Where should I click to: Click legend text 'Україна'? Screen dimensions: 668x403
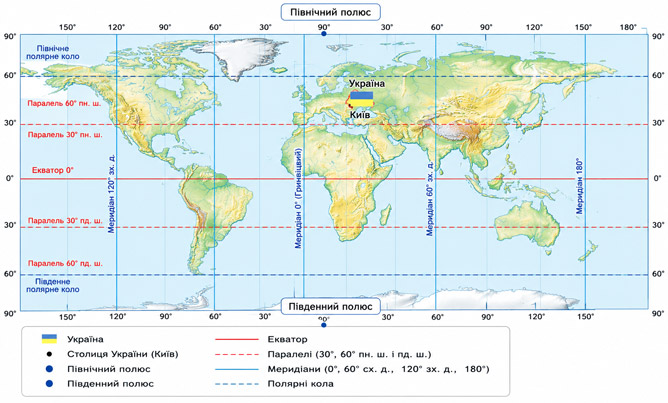coord(85,340)
